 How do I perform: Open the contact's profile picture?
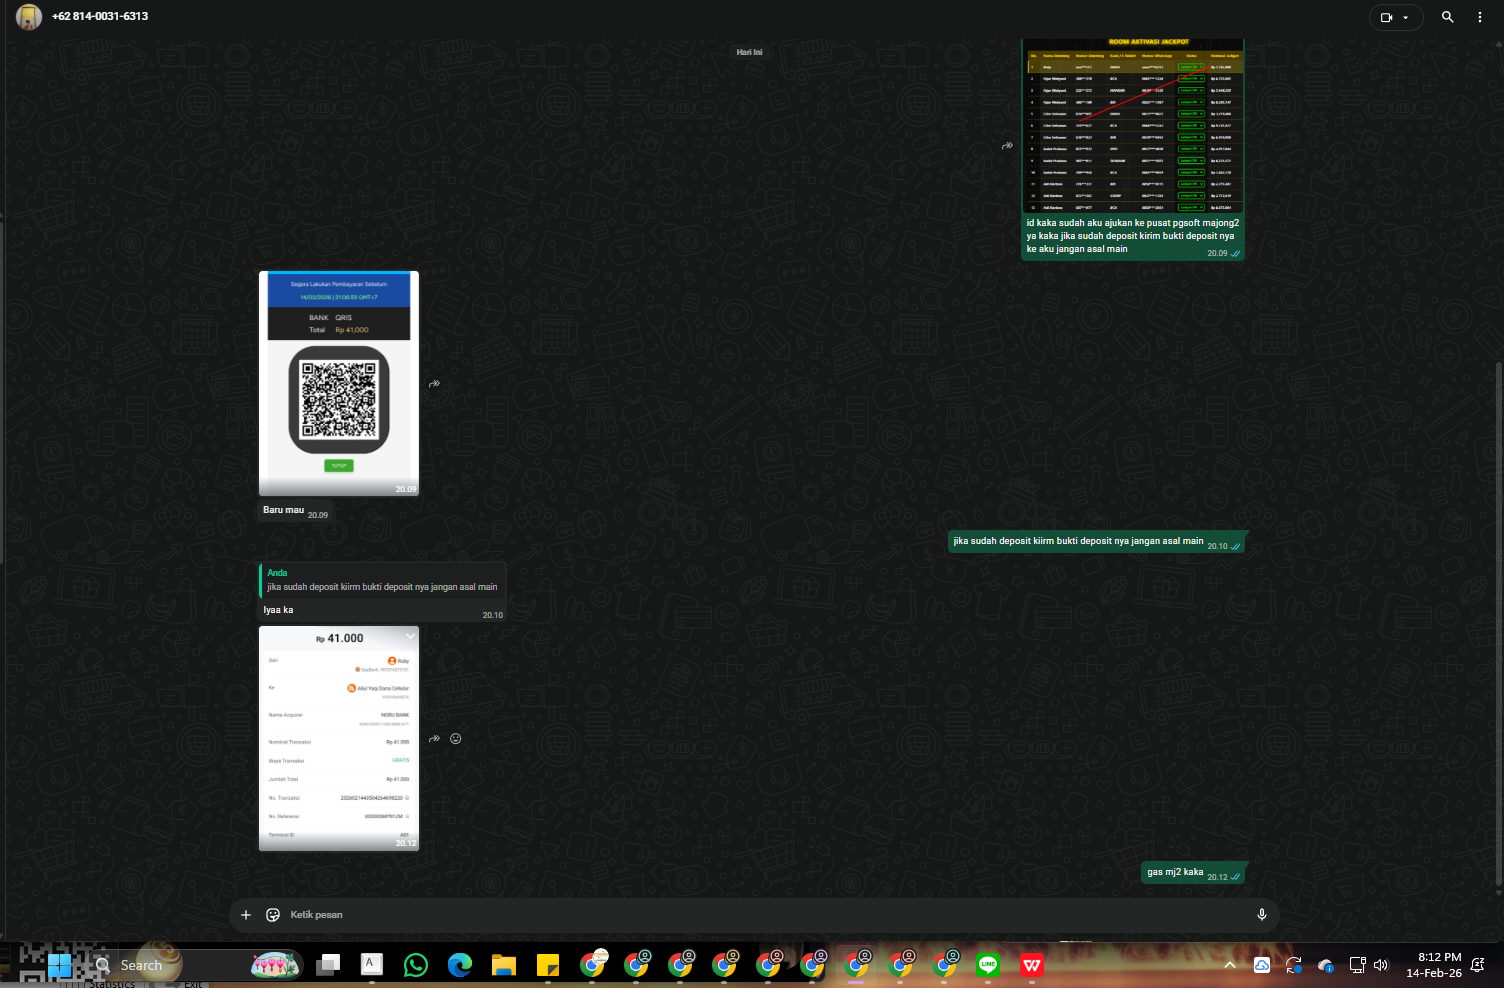[29, 17]
